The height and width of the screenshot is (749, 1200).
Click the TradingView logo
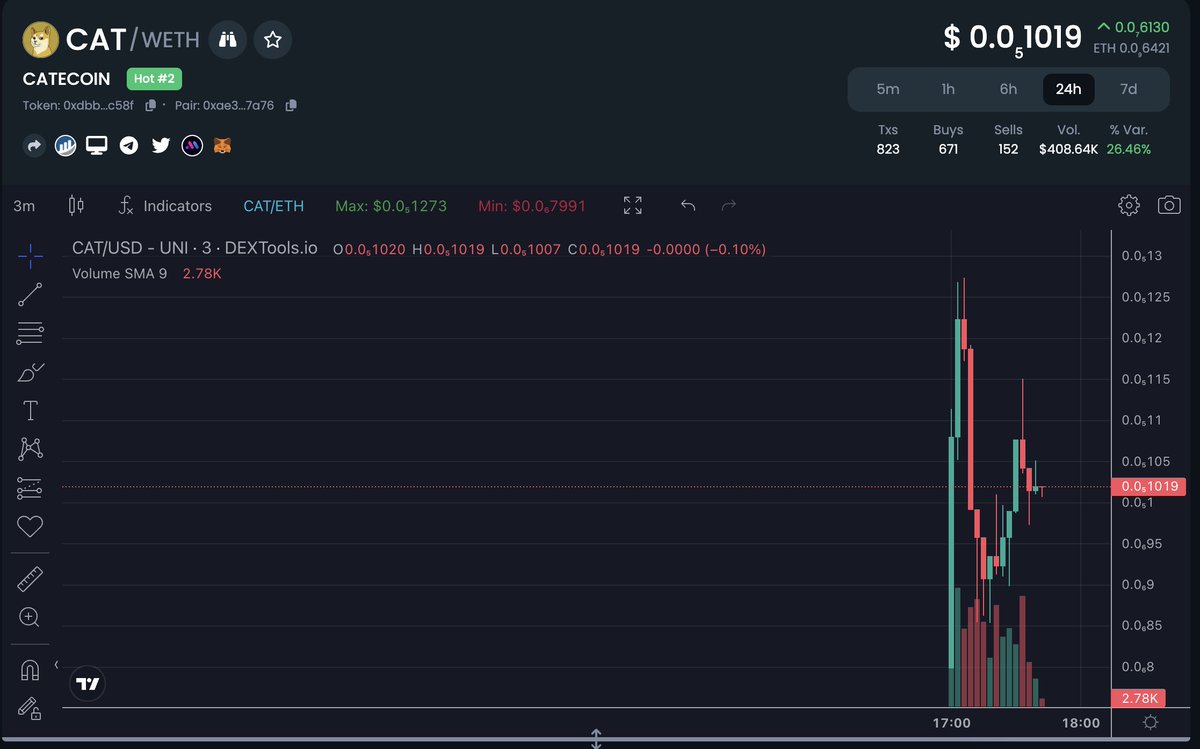pyautogui.click(x=88, y=684)
